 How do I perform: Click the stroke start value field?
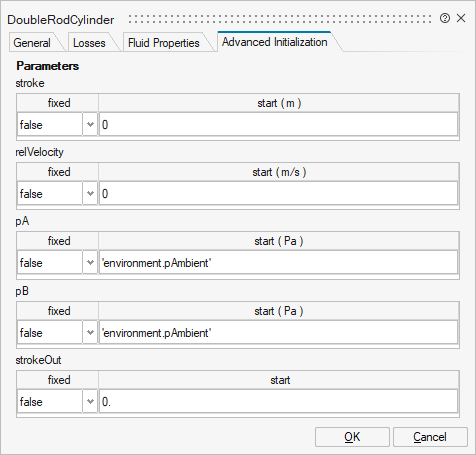click(x=278, y=124)
